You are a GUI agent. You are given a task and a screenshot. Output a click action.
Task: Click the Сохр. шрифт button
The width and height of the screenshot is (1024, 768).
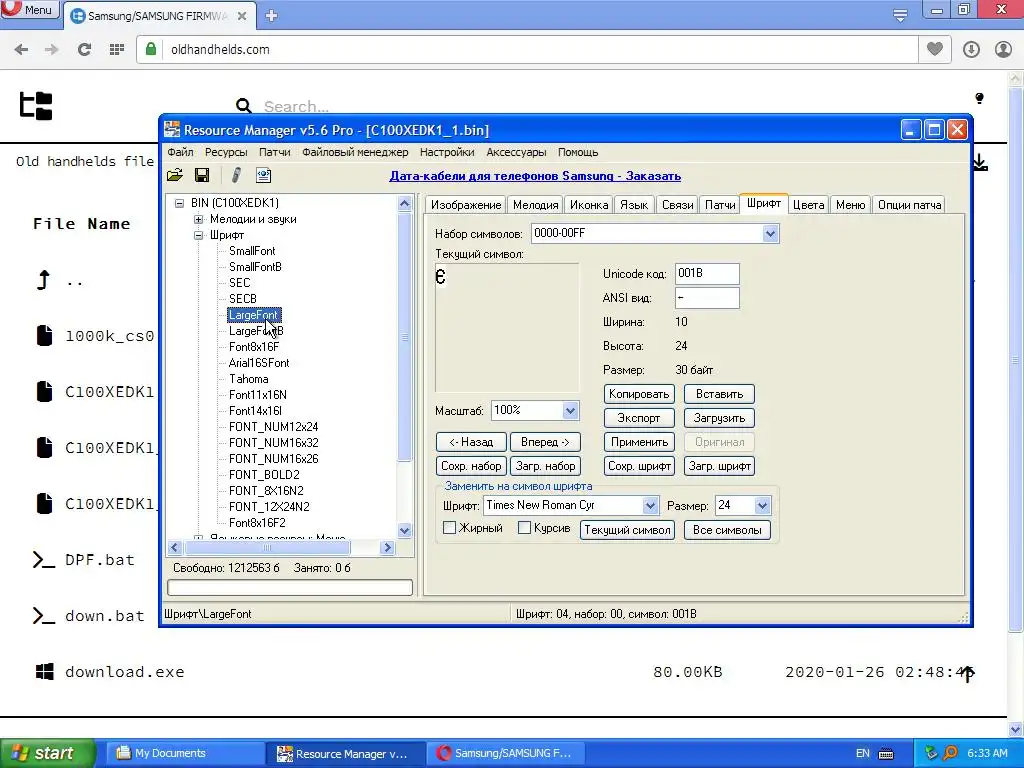coord(639,466)
